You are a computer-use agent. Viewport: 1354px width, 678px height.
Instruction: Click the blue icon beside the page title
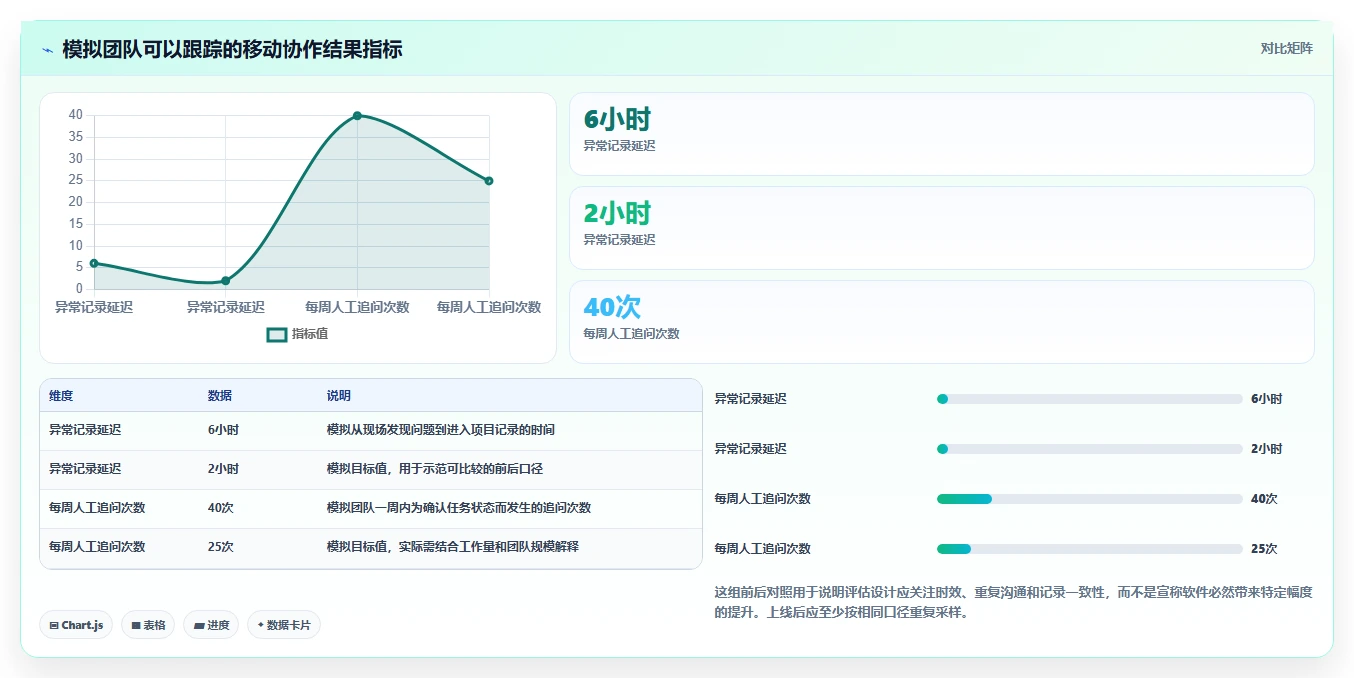pos(48,49)
